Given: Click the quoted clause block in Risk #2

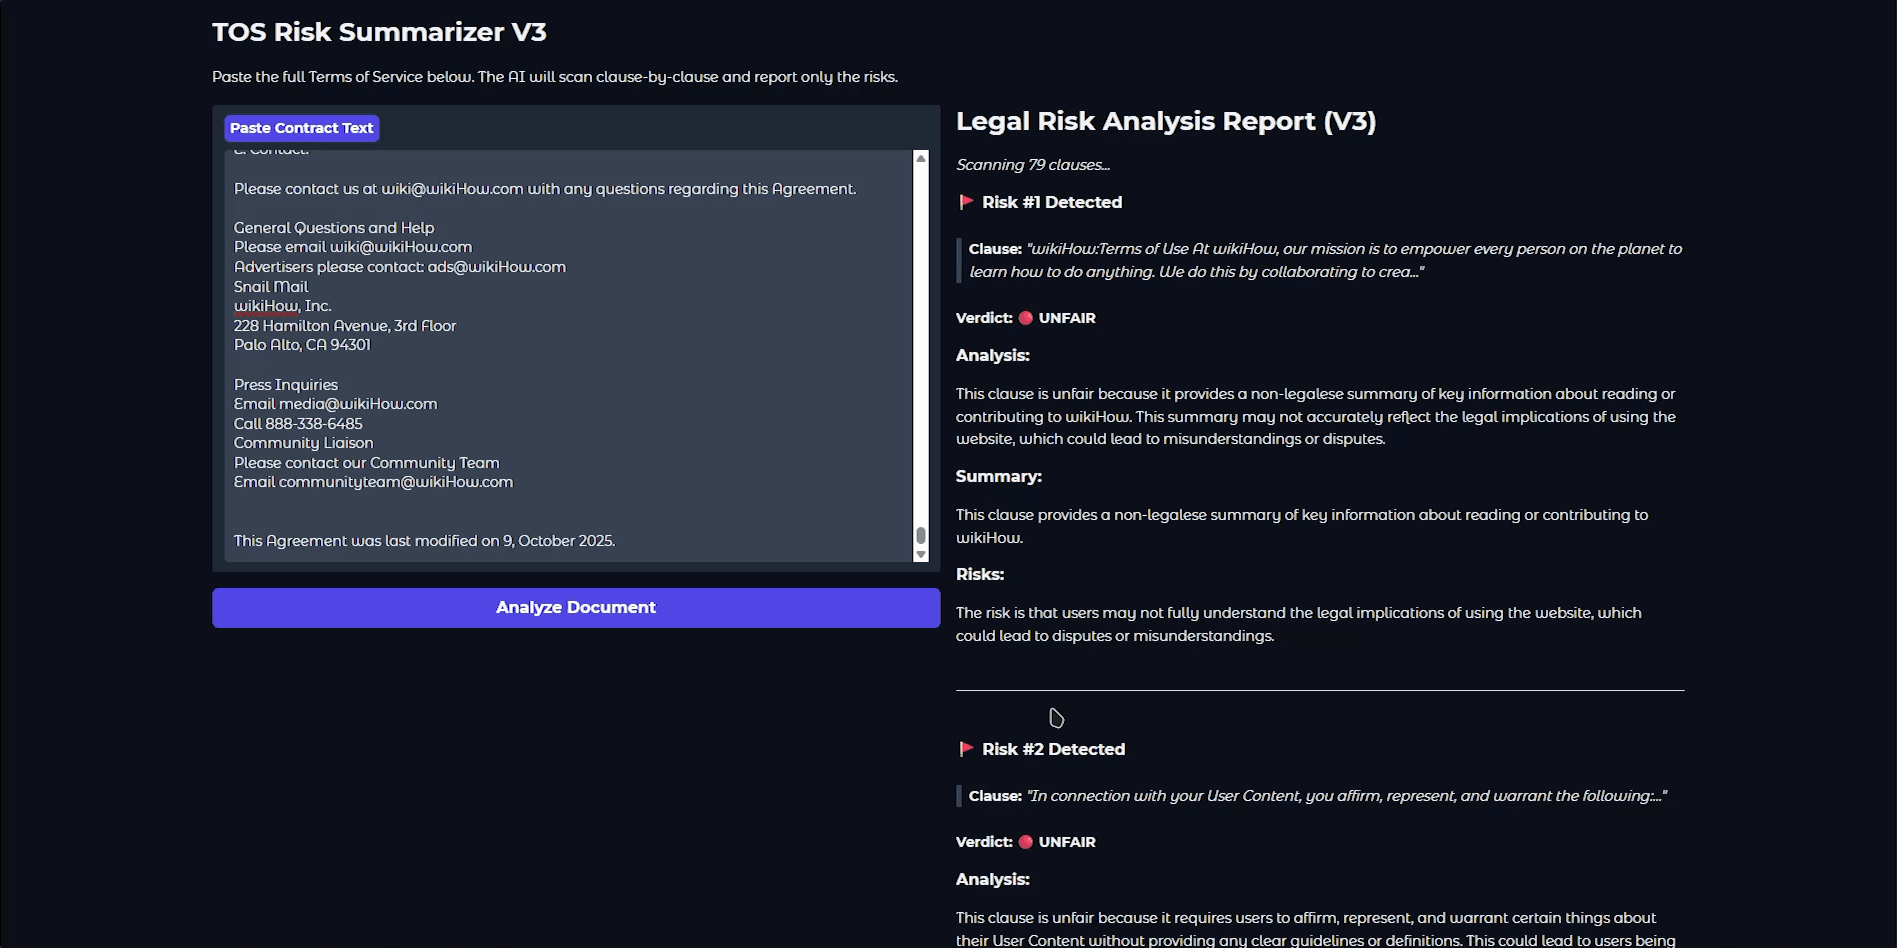Looking at the screenshot, I should (1316, 796).
